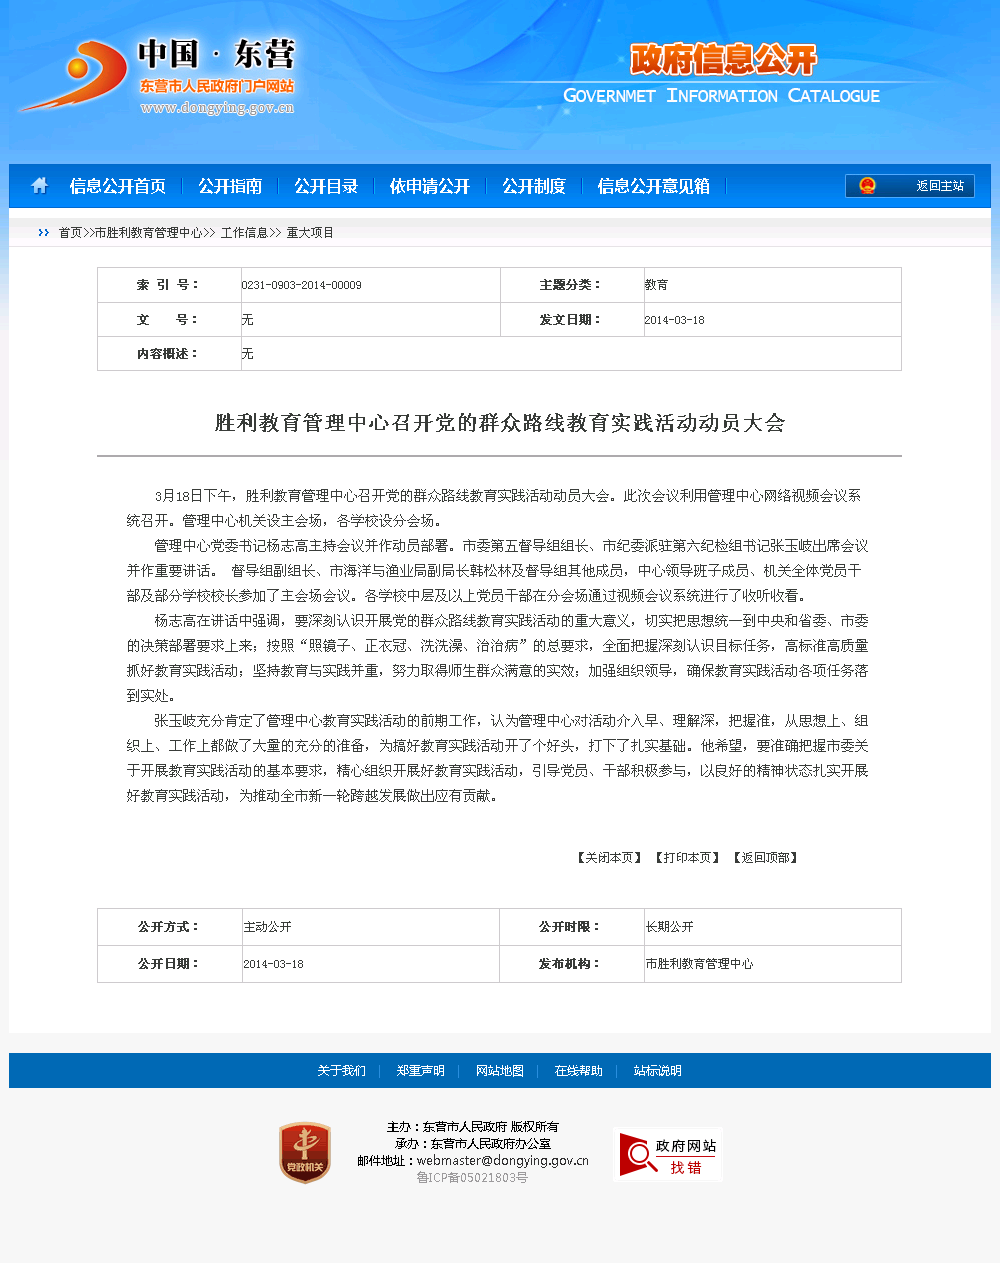Click the red 党政机关 badge icon
The image size is (1000, 1263).
(305, 1153)
